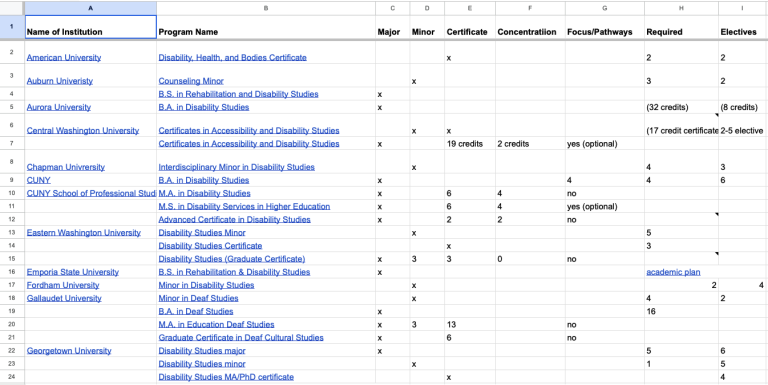Open Disability Studies MA/PhD certificate link
This screenshot has height=385, width=768.
pos(226,377)
